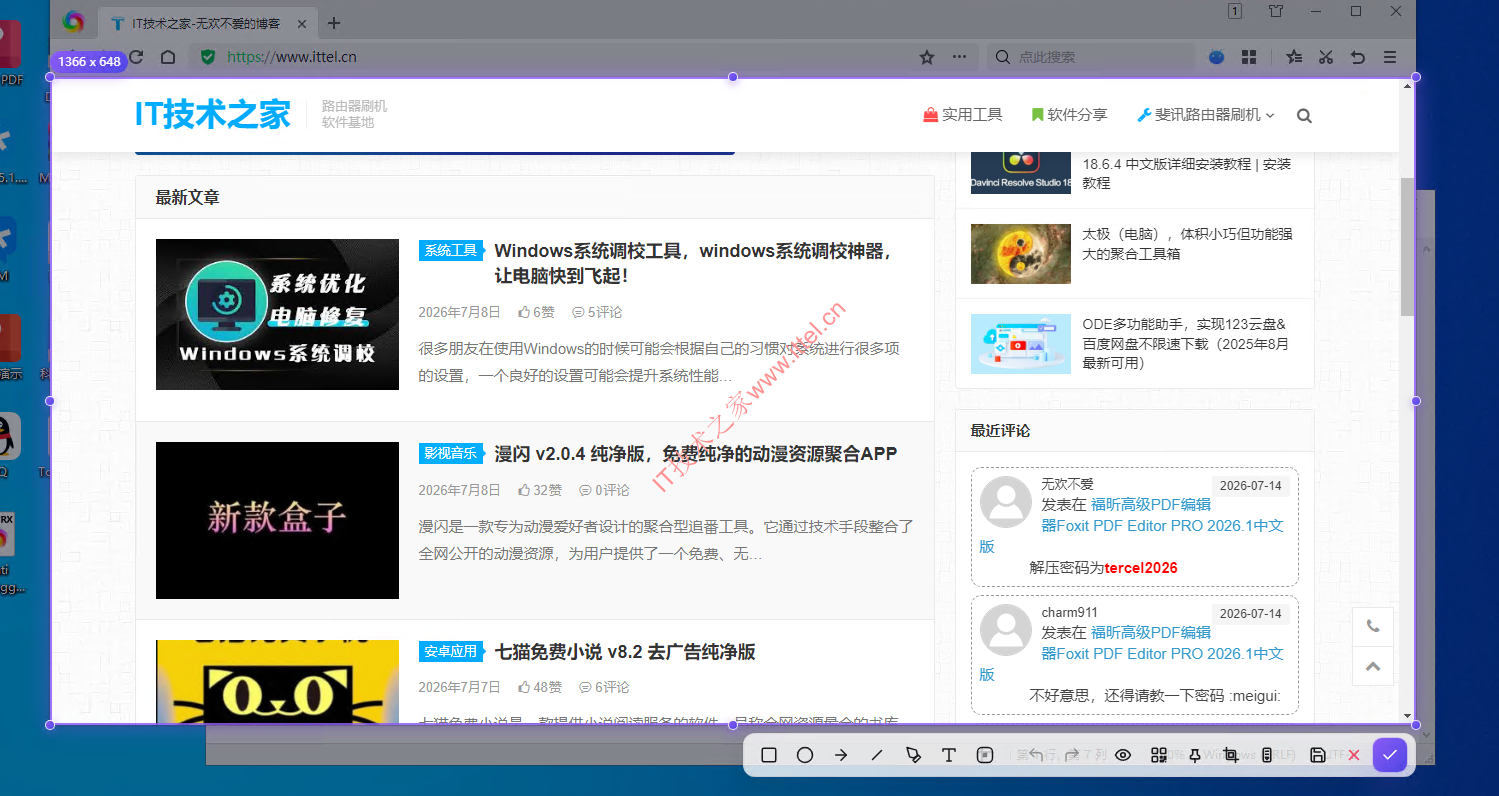The width and height of the screenshot is (1499, 796).
Task: Select the marker pen annotation tool
Action: (913, 755)
